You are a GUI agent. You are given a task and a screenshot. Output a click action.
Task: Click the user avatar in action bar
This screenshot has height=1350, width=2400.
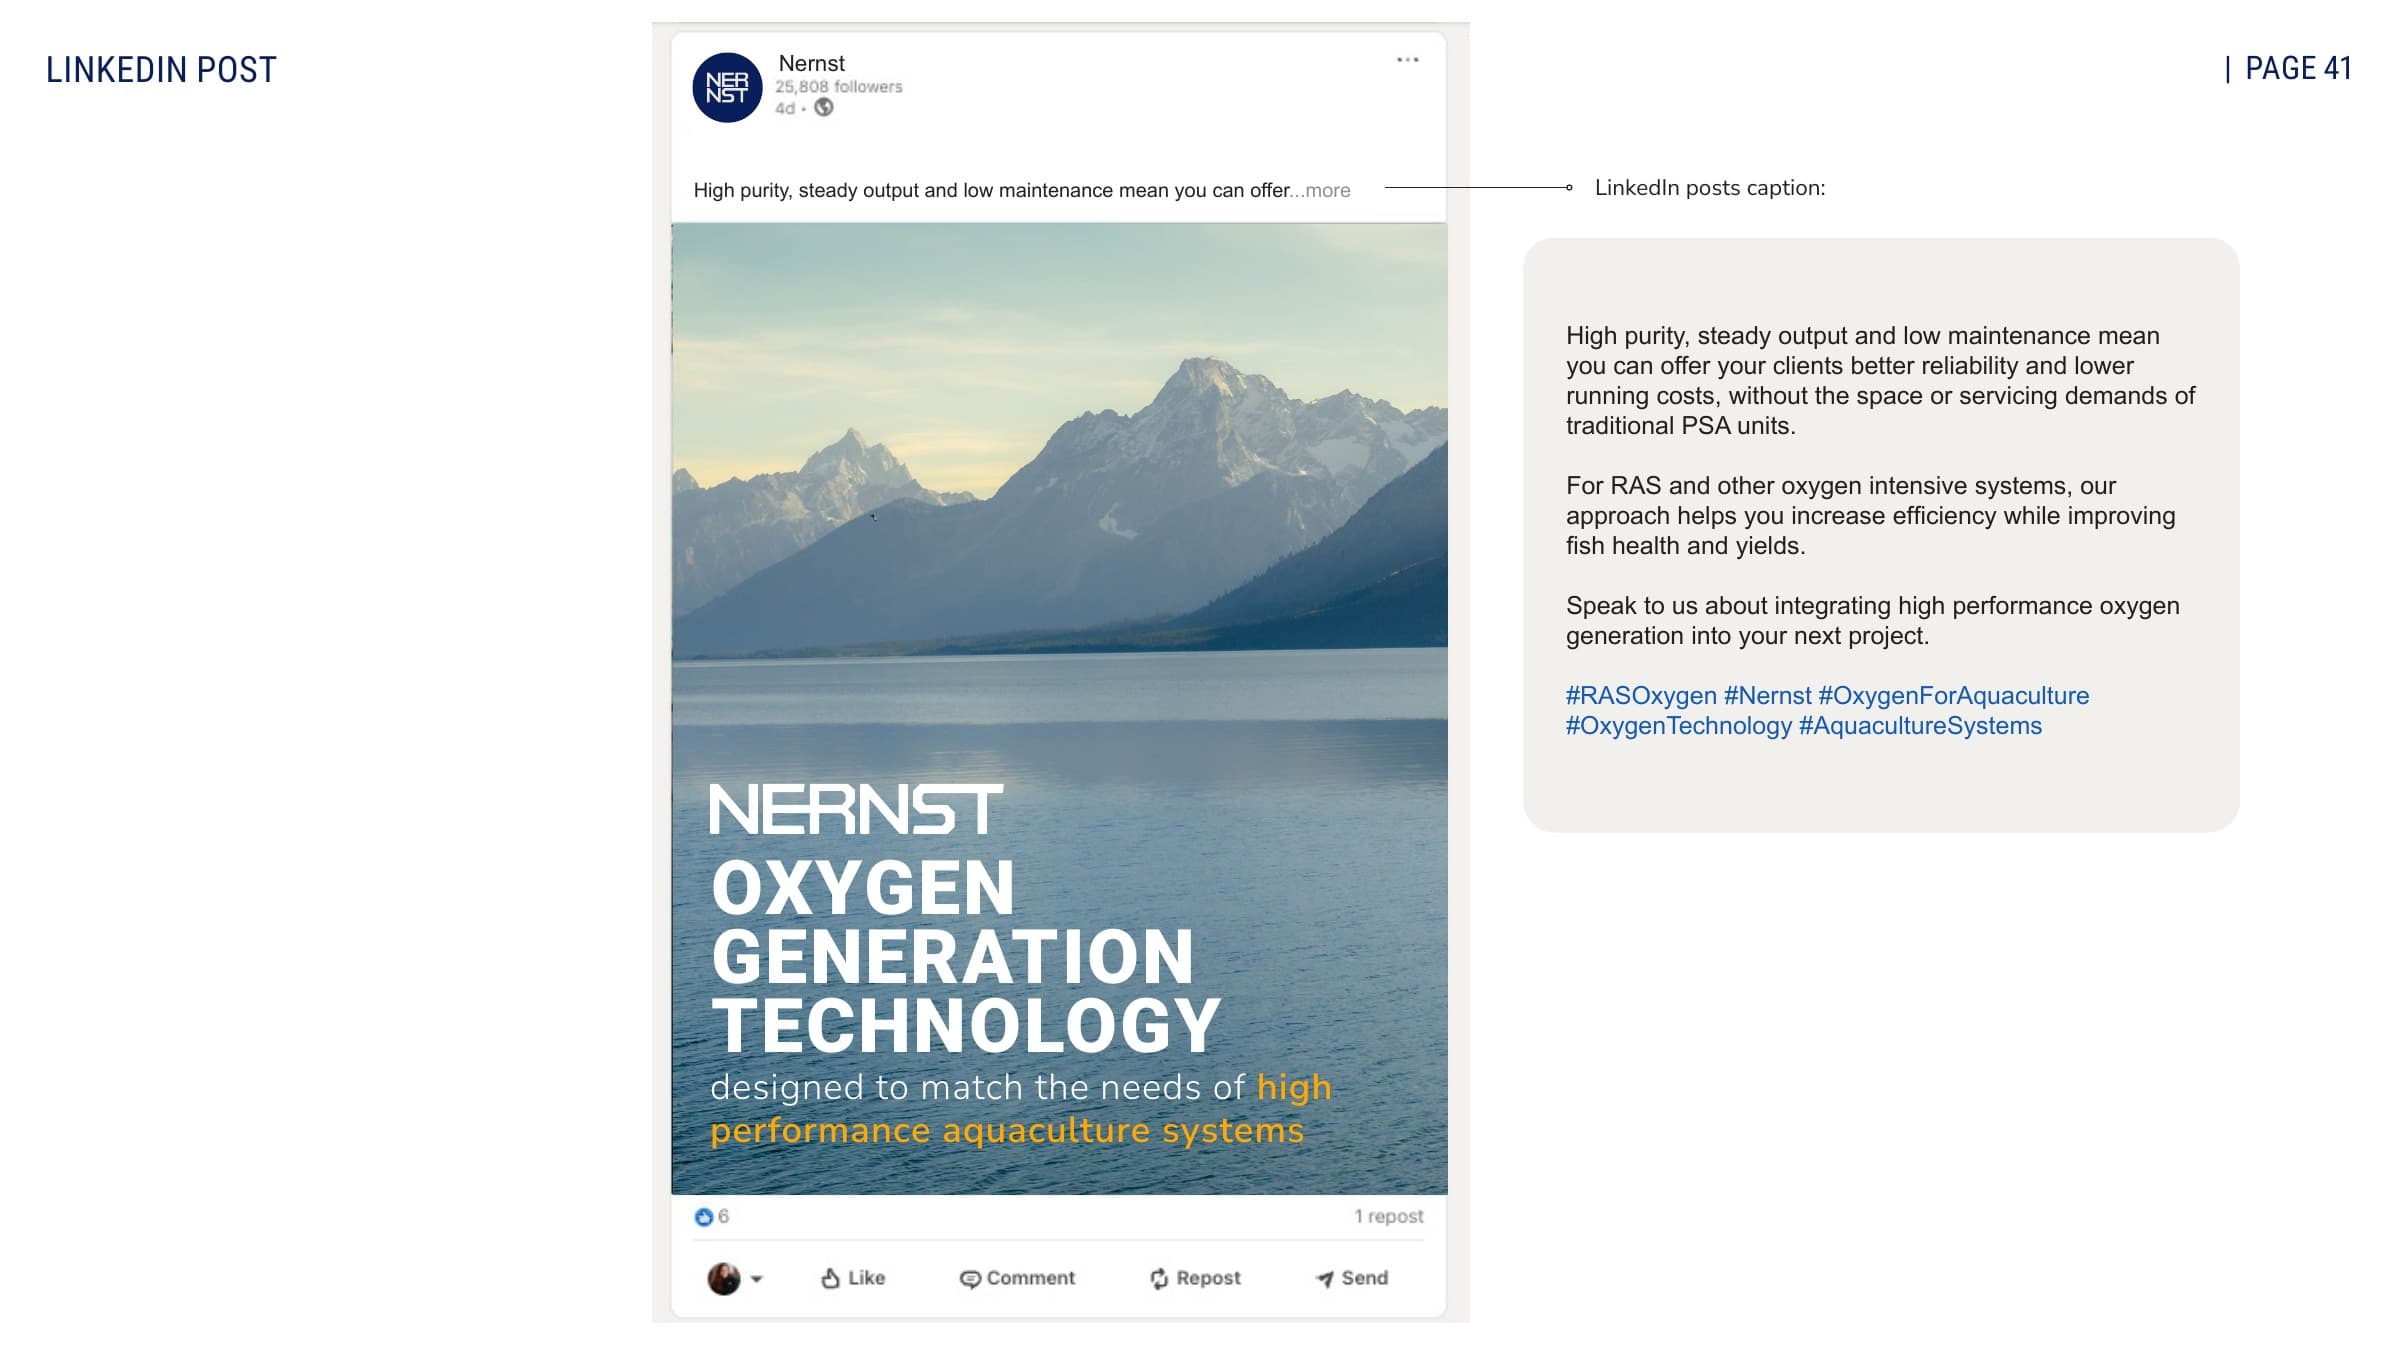click(724, 1278)
